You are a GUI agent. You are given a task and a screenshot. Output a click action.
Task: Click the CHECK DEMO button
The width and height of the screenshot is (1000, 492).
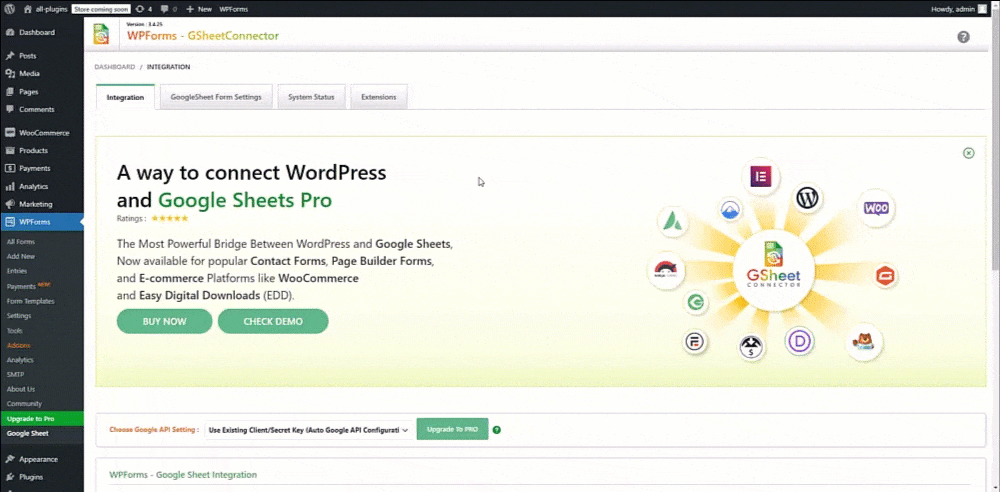click(x=273, y=322)
